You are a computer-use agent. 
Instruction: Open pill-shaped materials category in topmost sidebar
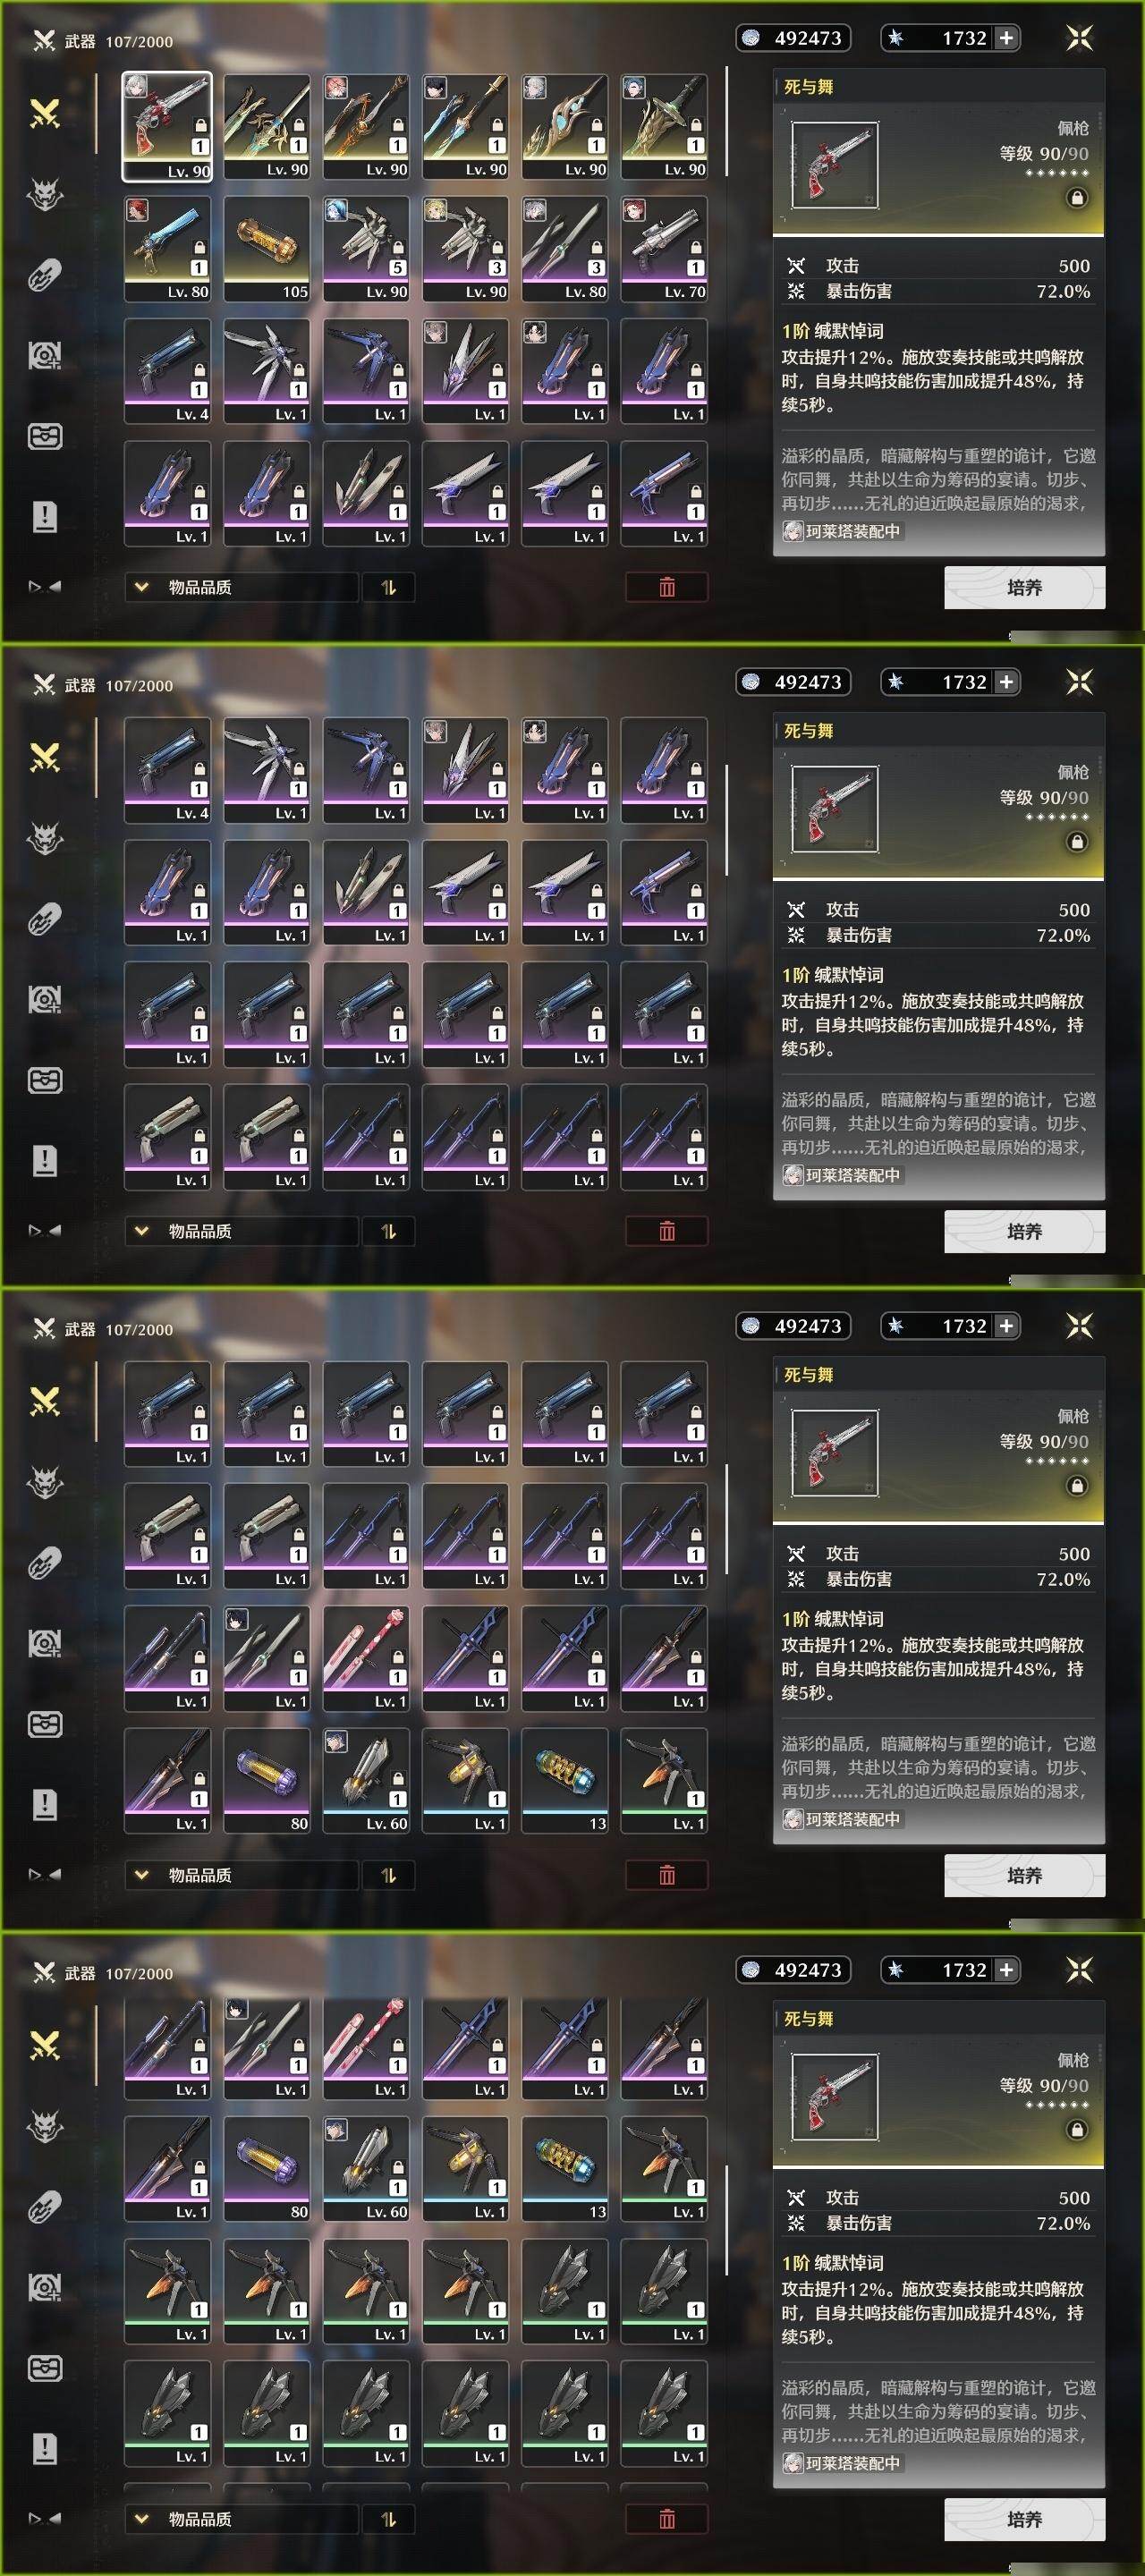(x=45, y=274)
